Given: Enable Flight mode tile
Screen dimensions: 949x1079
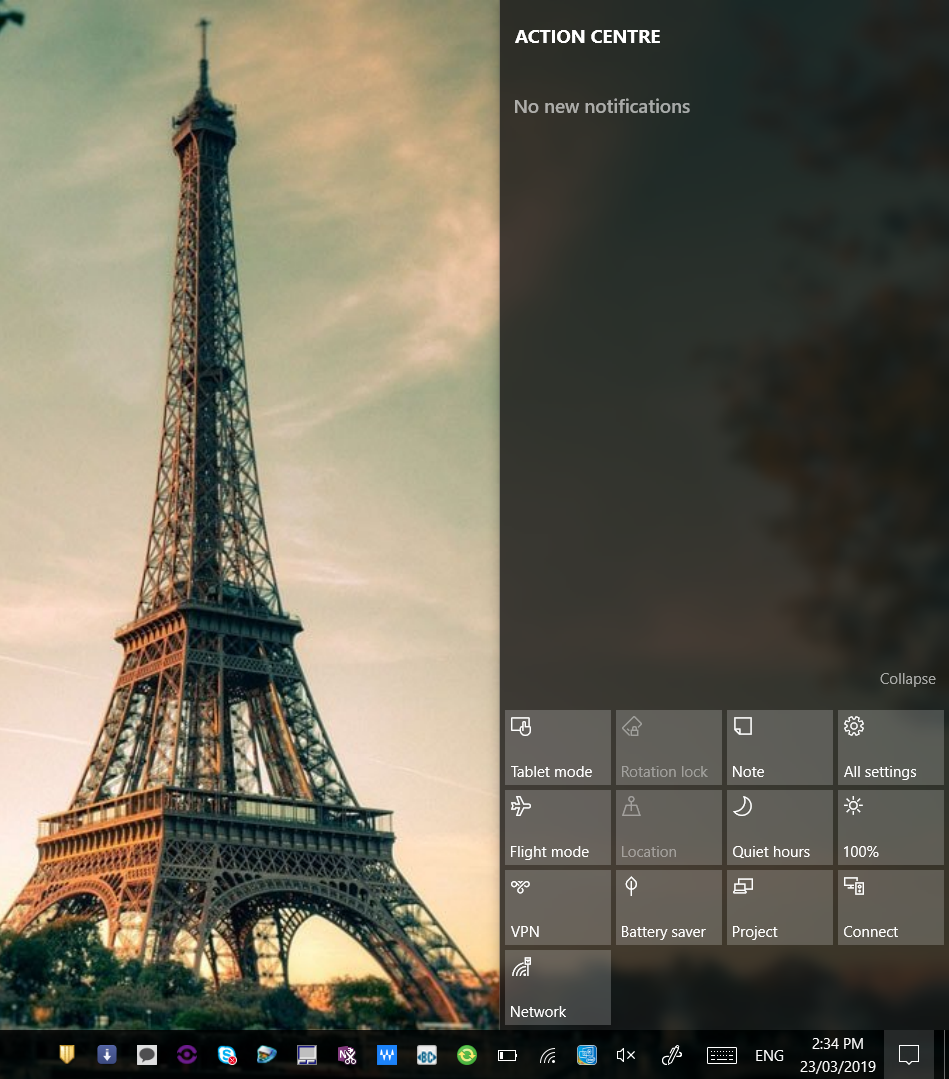Looking at the screenshot, I should coord(557,827).
